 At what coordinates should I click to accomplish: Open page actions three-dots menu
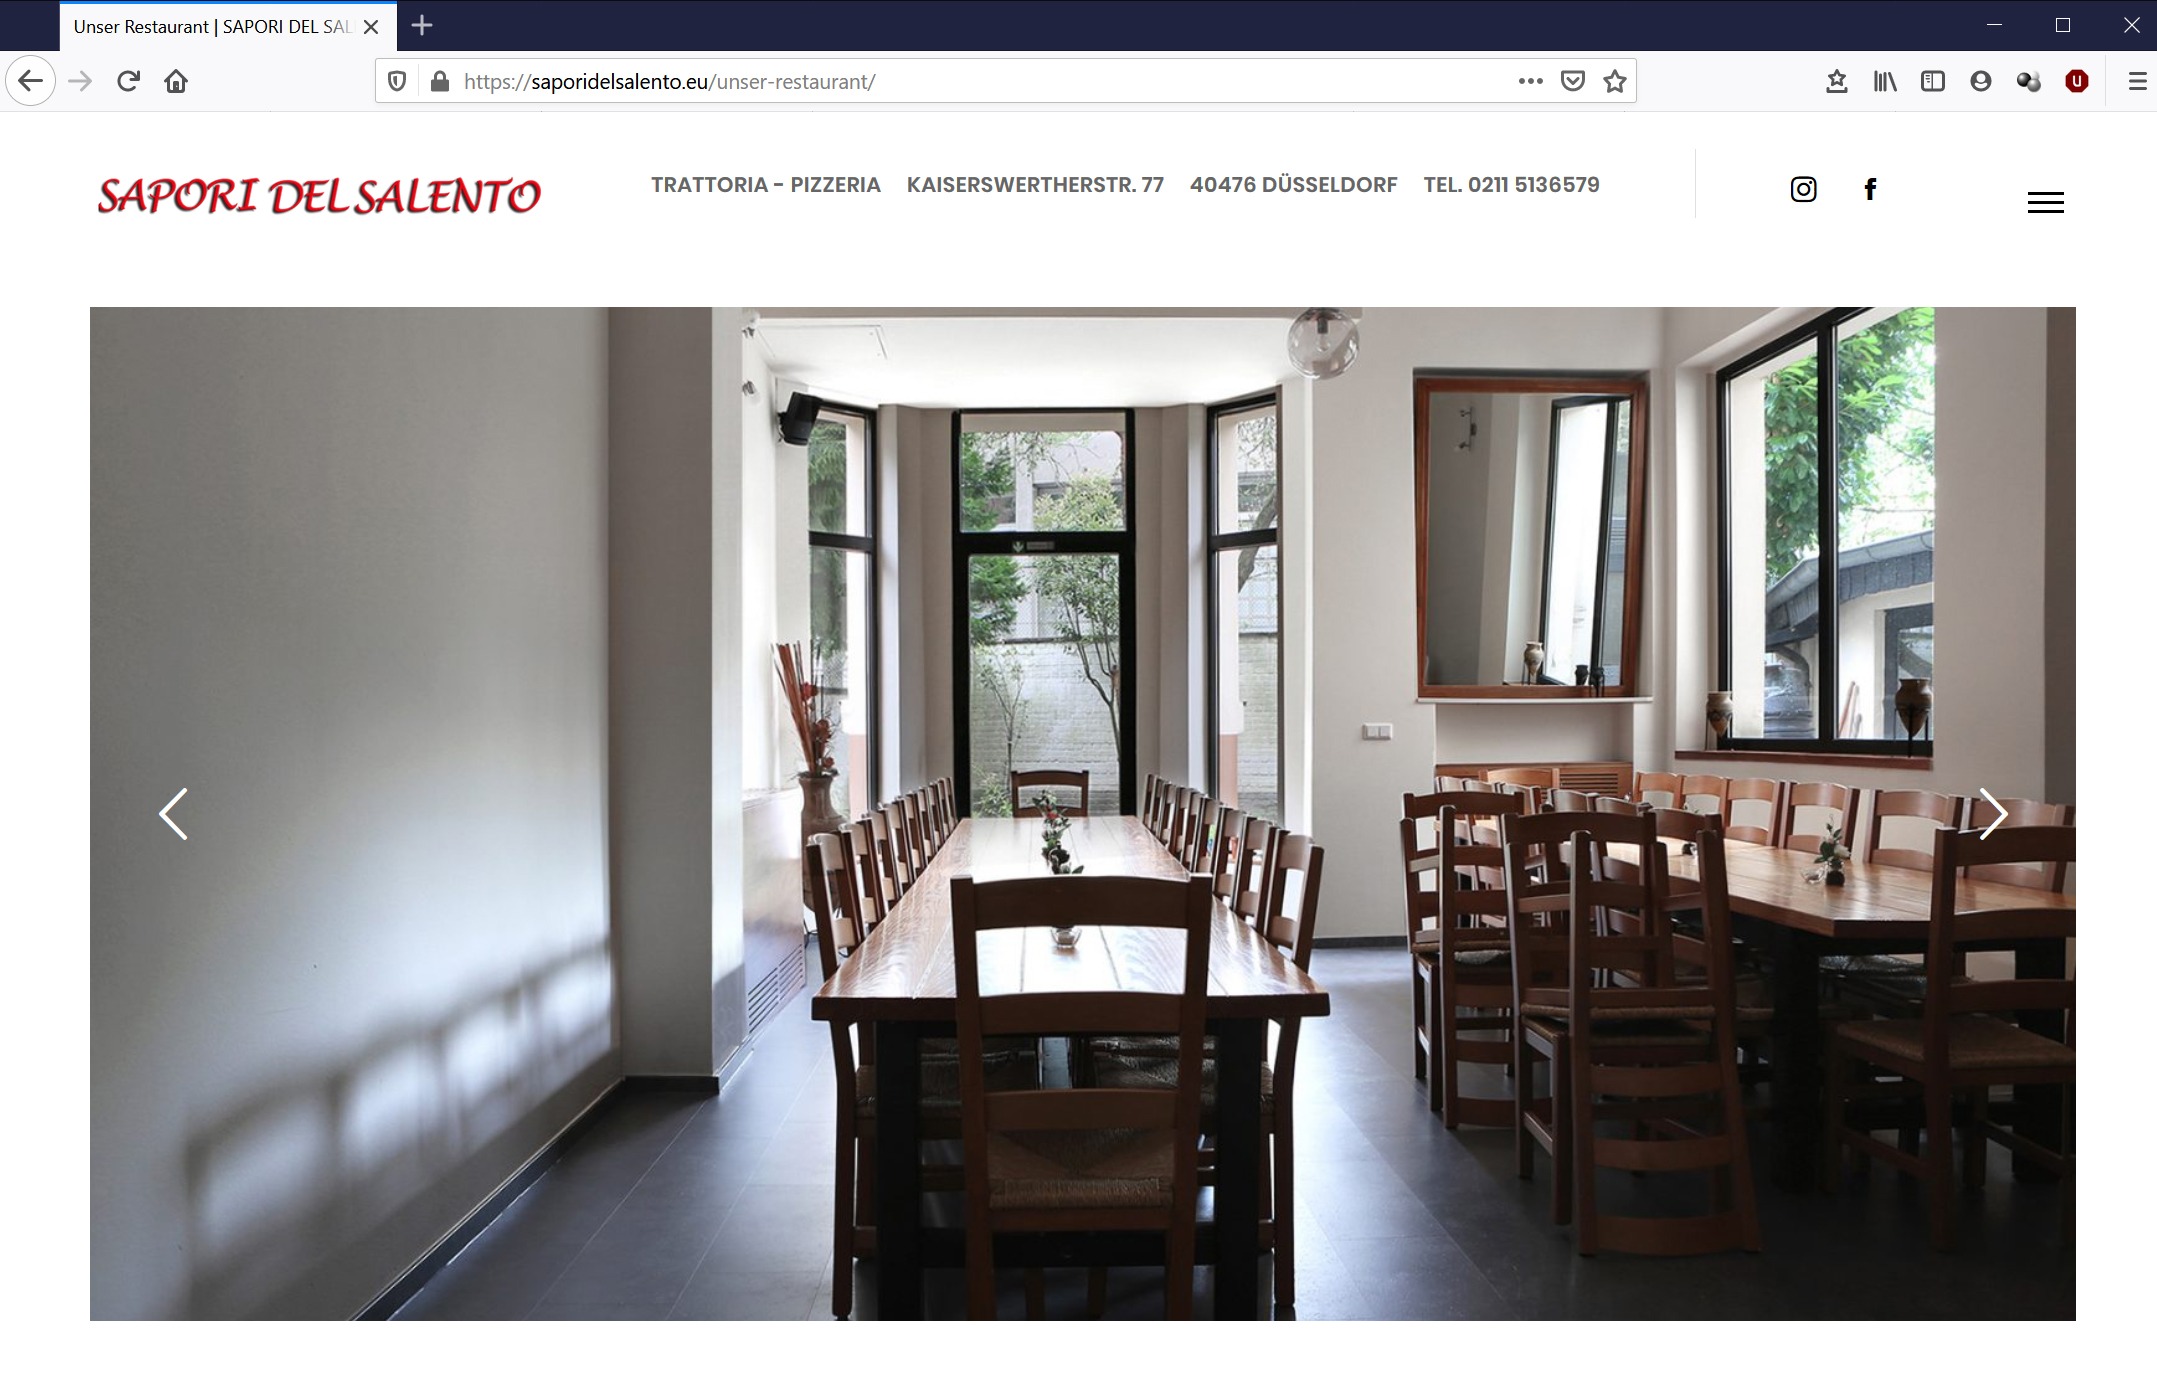(1530, 81)
